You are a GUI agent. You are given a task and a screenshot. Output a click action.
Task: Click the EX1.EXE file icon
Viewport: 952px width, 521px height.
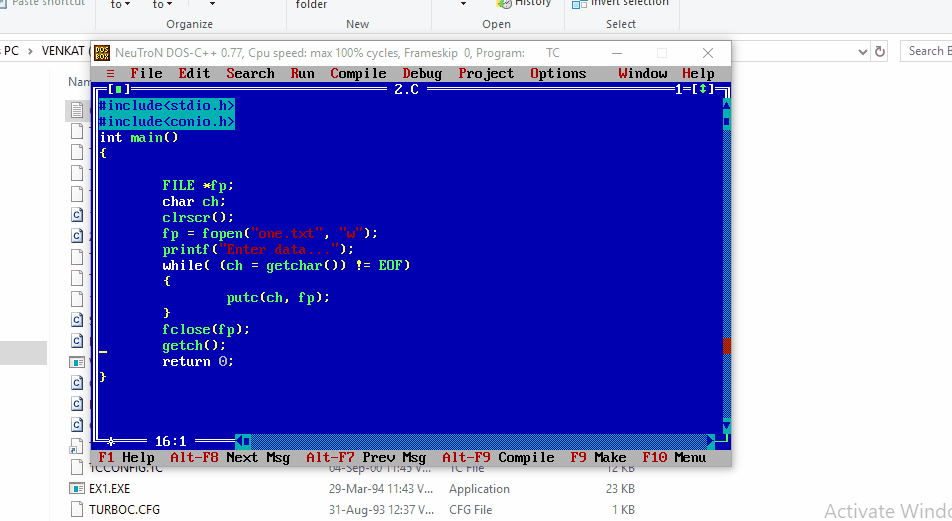[x=77, y=489]
